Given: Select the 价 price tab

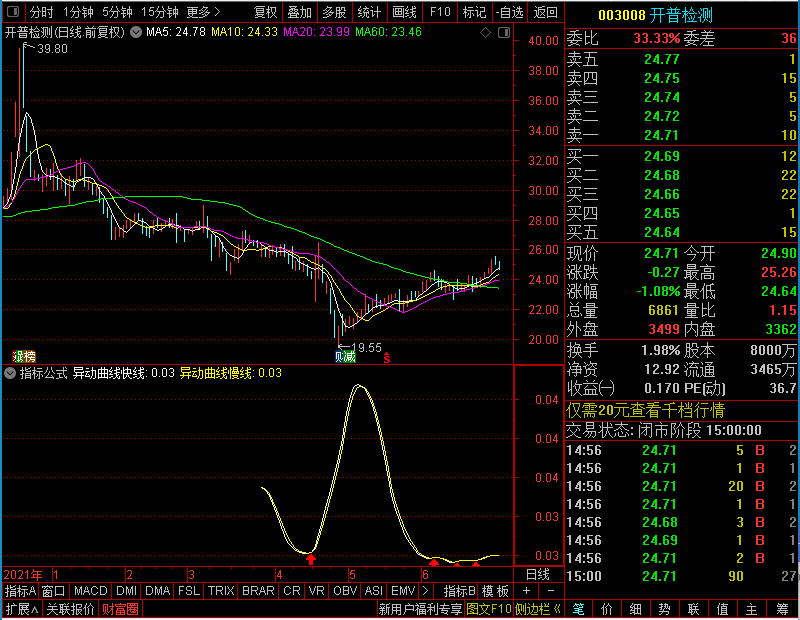Looking at the screenshot, I should coord(607,609).
